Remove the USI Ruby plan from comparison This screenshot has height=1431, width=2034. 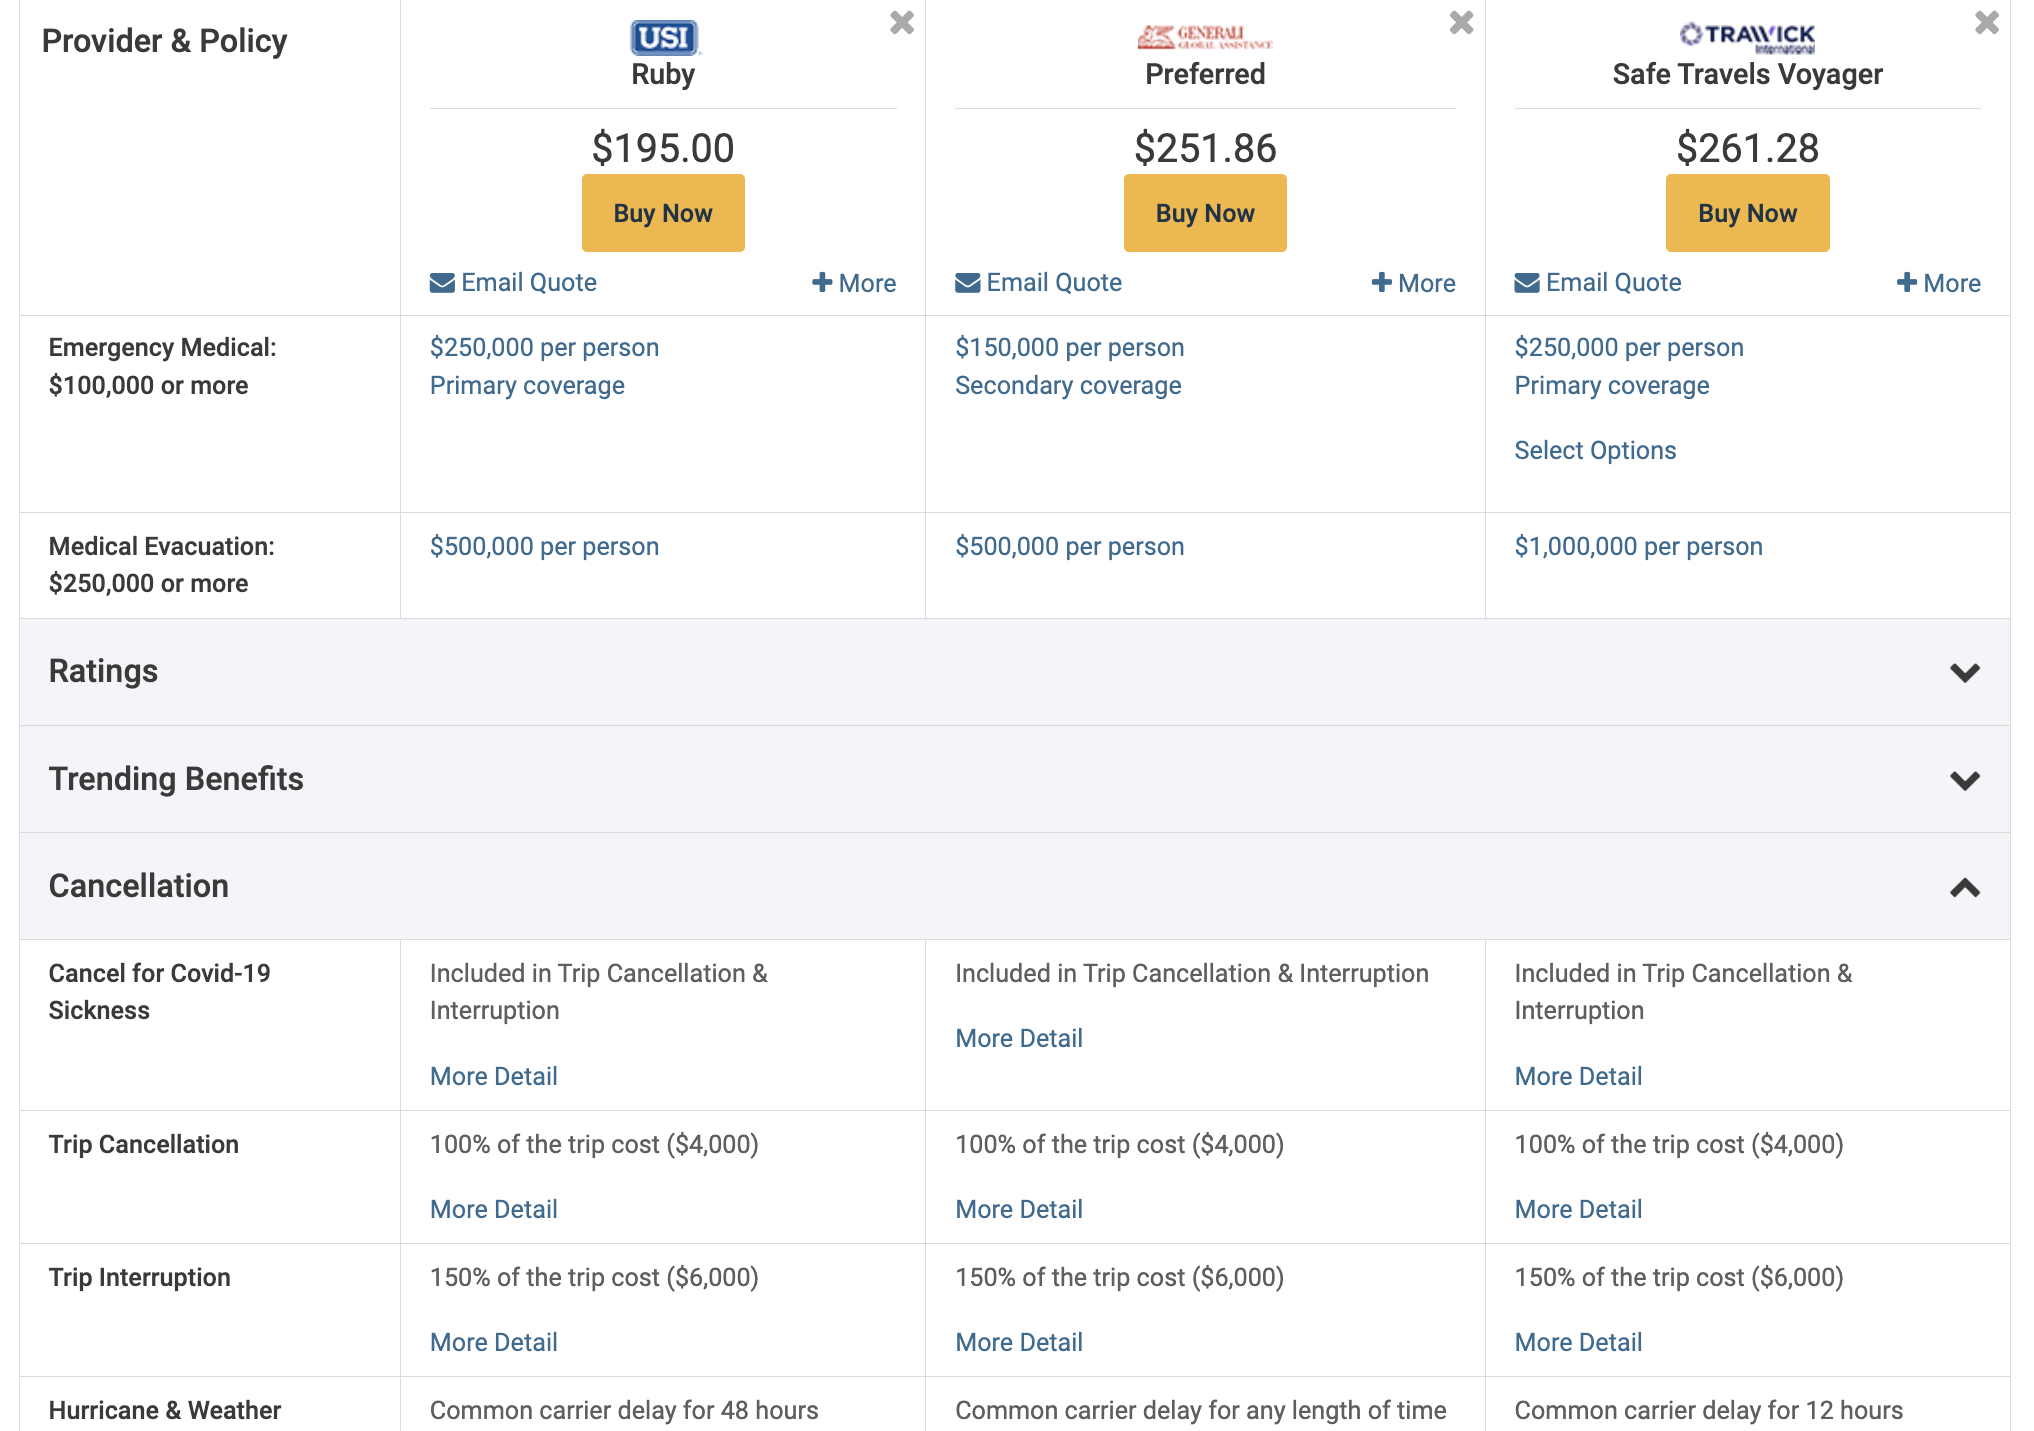click(x=902, y=22)
